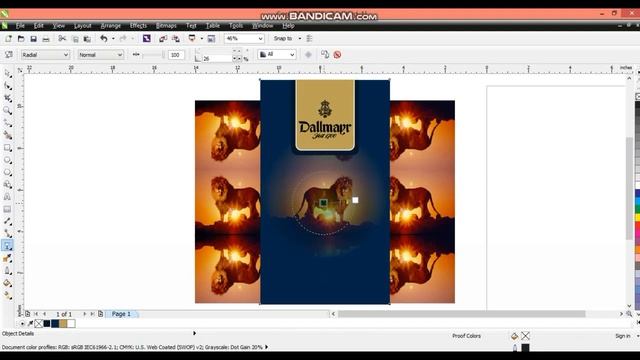Open the Search content purple icon
Viewport: 640px width, 360px height.
tap(147, 38)
